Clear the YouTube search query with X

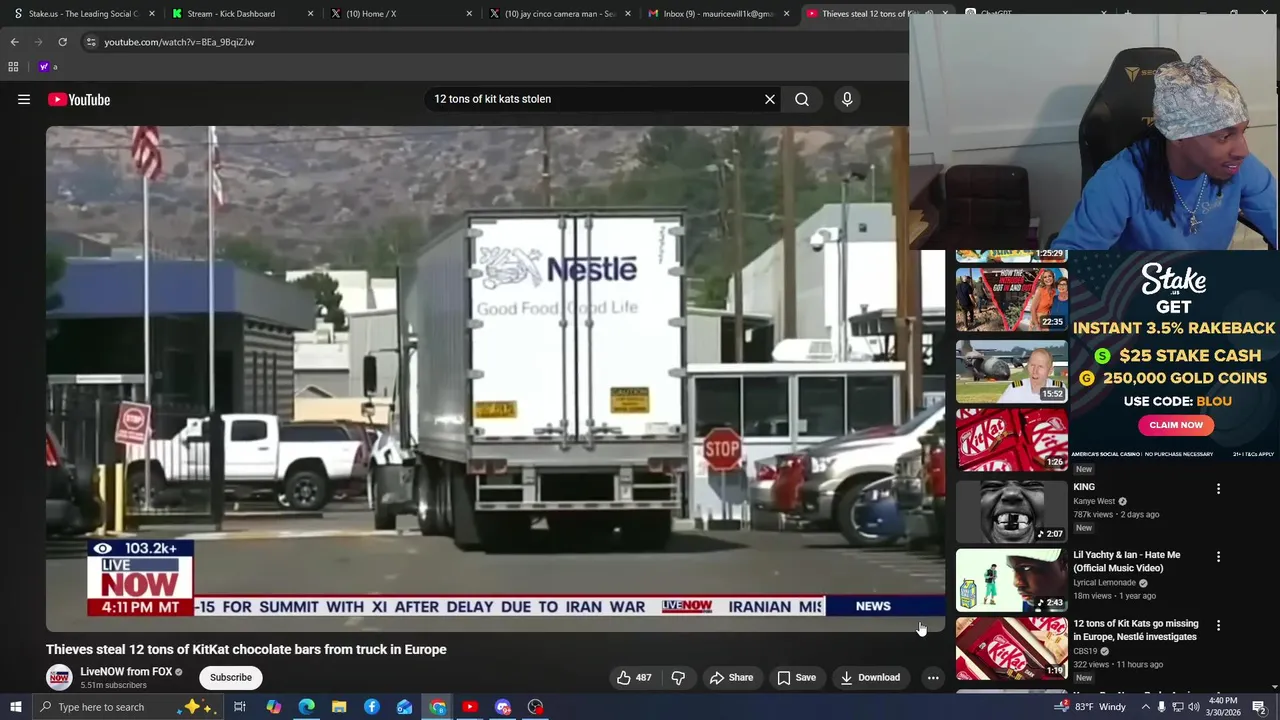click(x=770, y=99)
